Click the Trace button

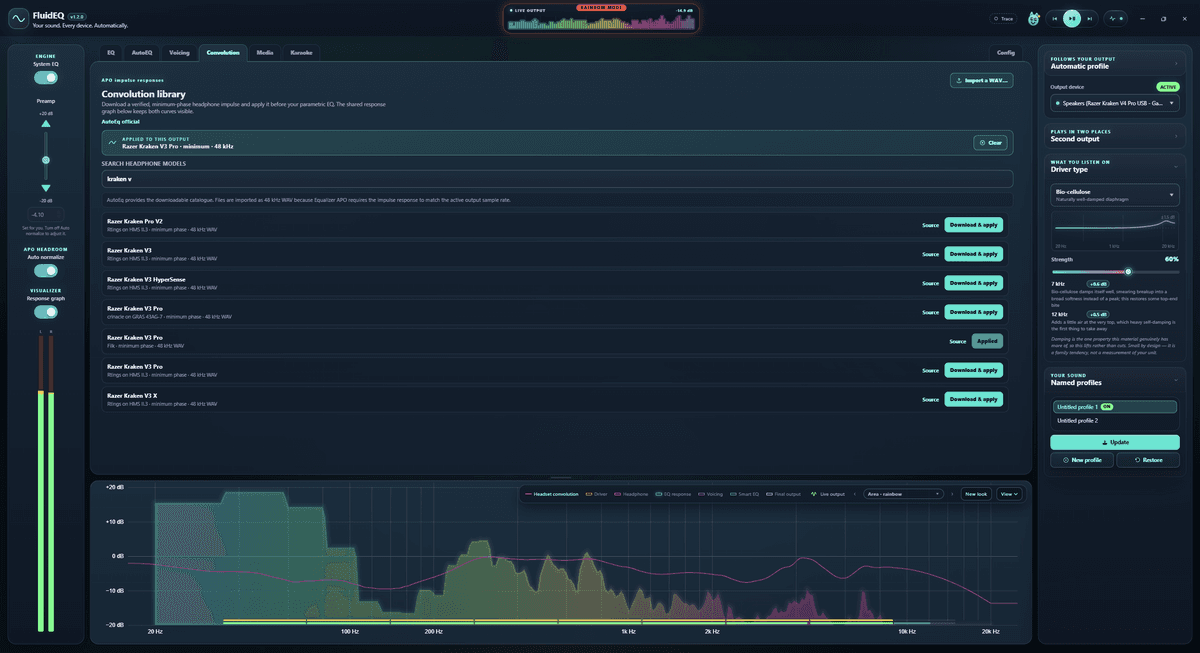tap(1003, 18)
